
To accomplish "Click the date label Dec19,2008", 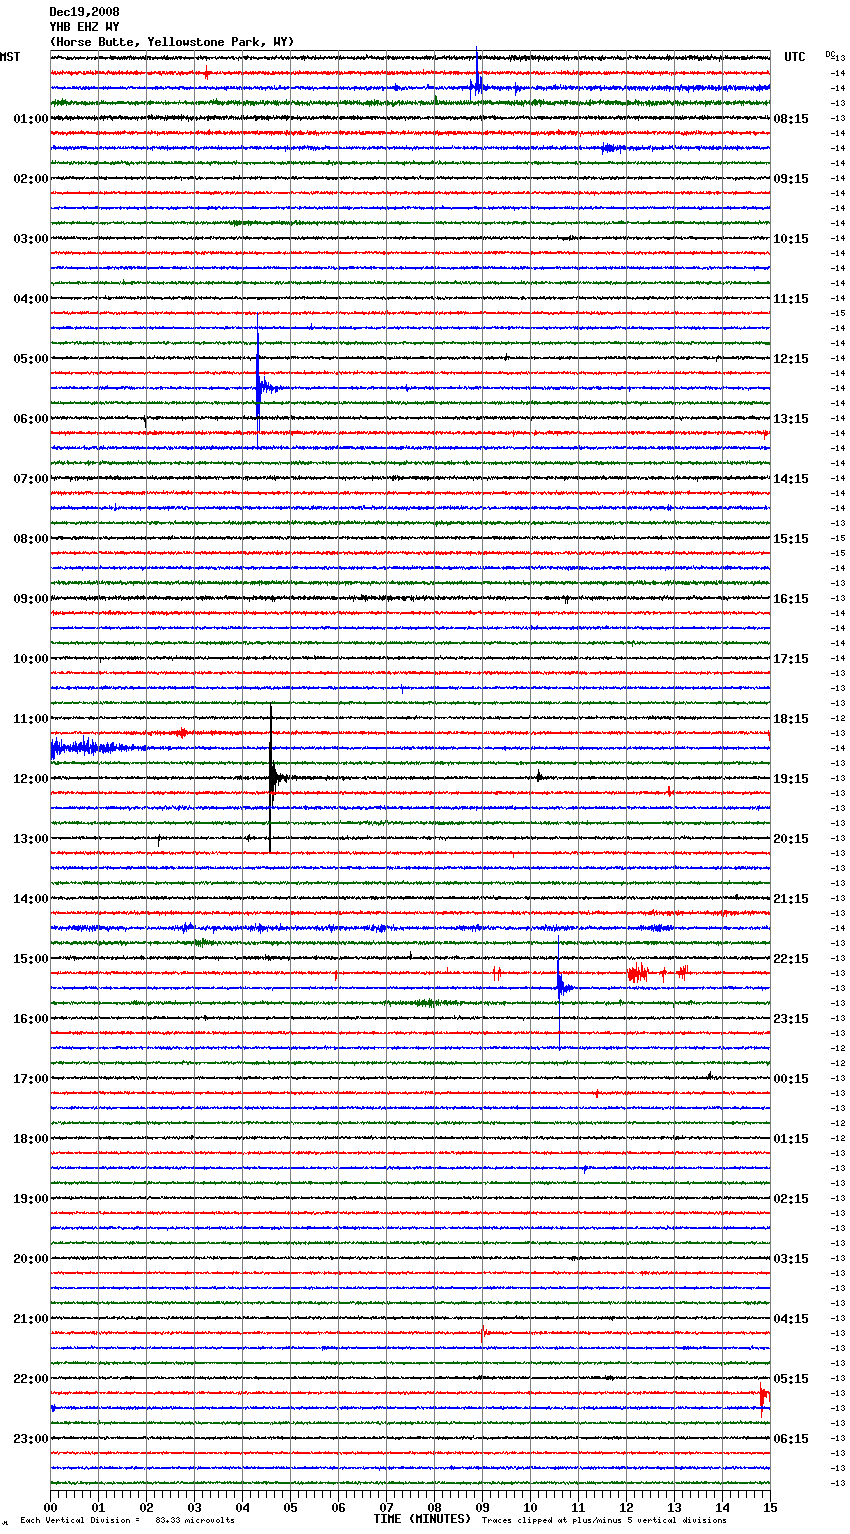I will click(x=84, y=12).
